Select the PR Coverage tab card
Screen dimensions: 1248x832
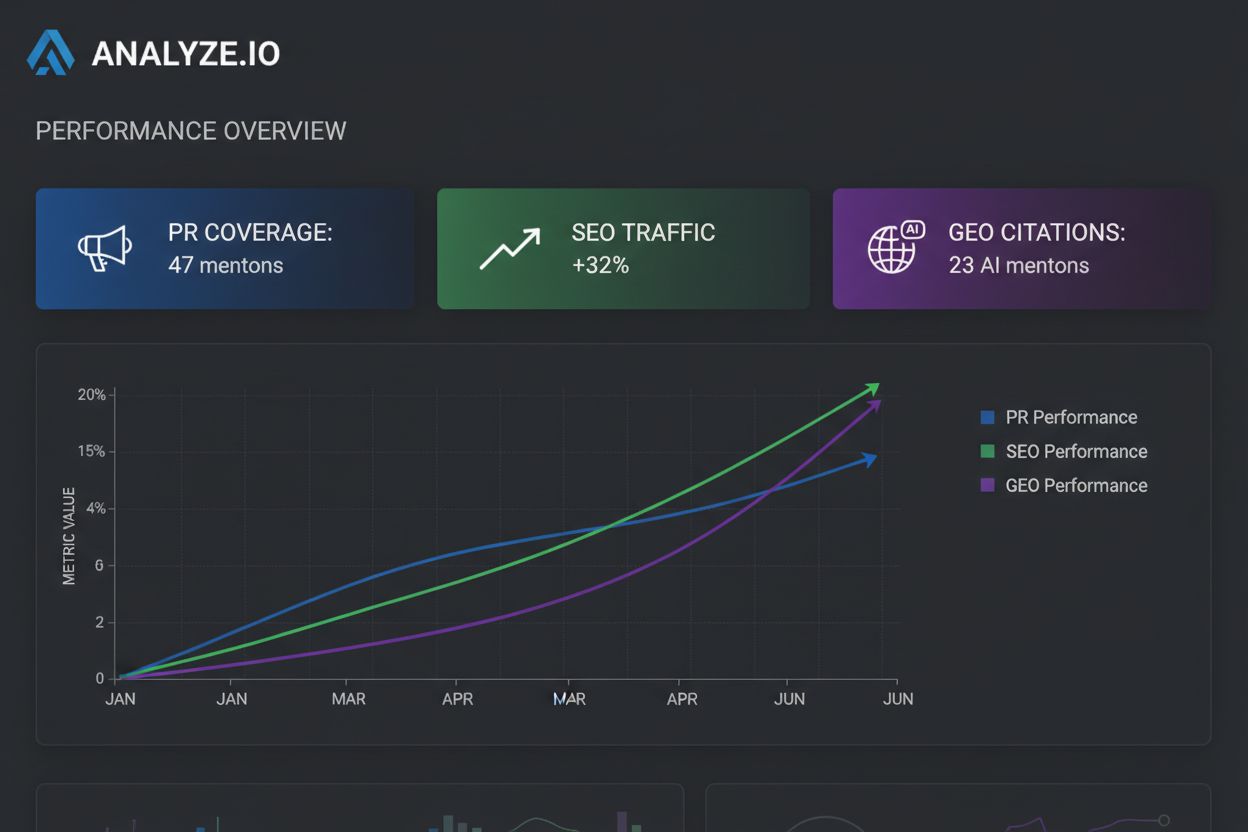coord(224,248)
